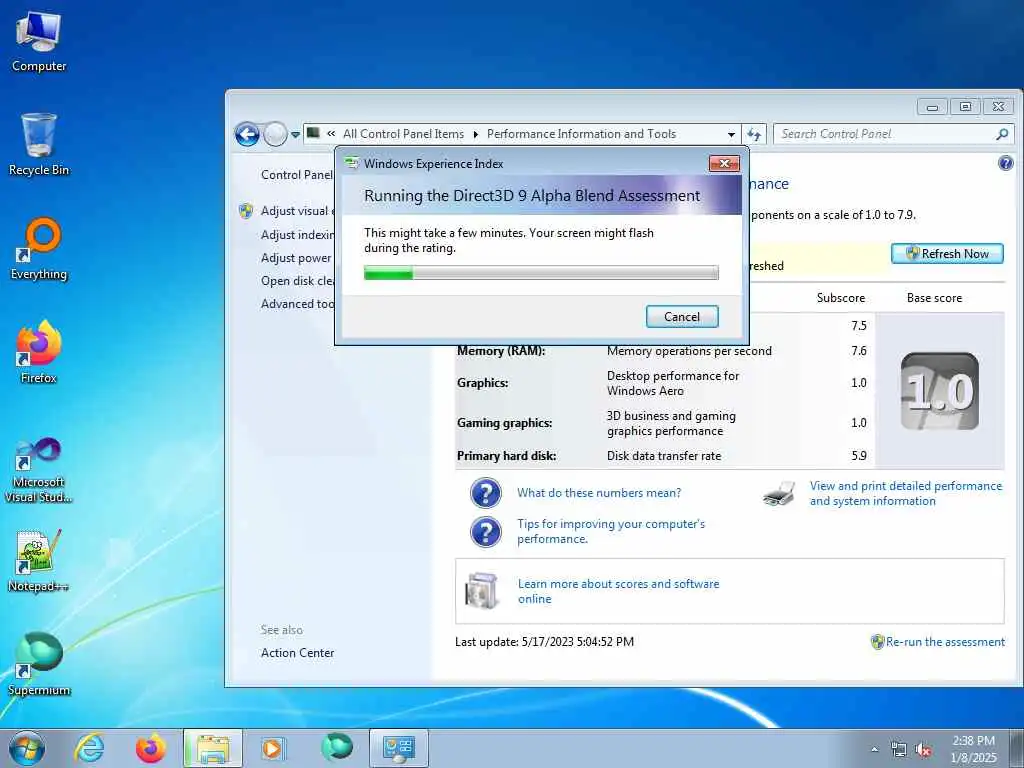The image size is (1024, 768).
Task: Click the help icon beside performance tips
Action: click(x=485, y=532)
